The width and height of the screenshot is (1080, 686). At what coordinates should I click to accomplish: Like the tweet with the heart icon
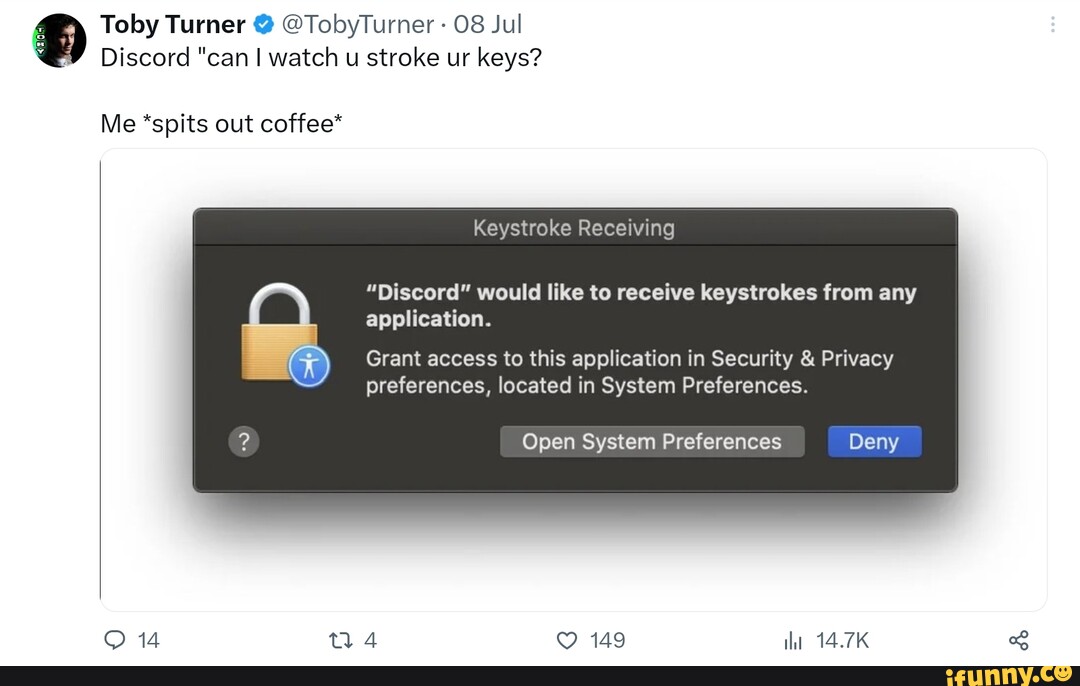pos(567,640)
